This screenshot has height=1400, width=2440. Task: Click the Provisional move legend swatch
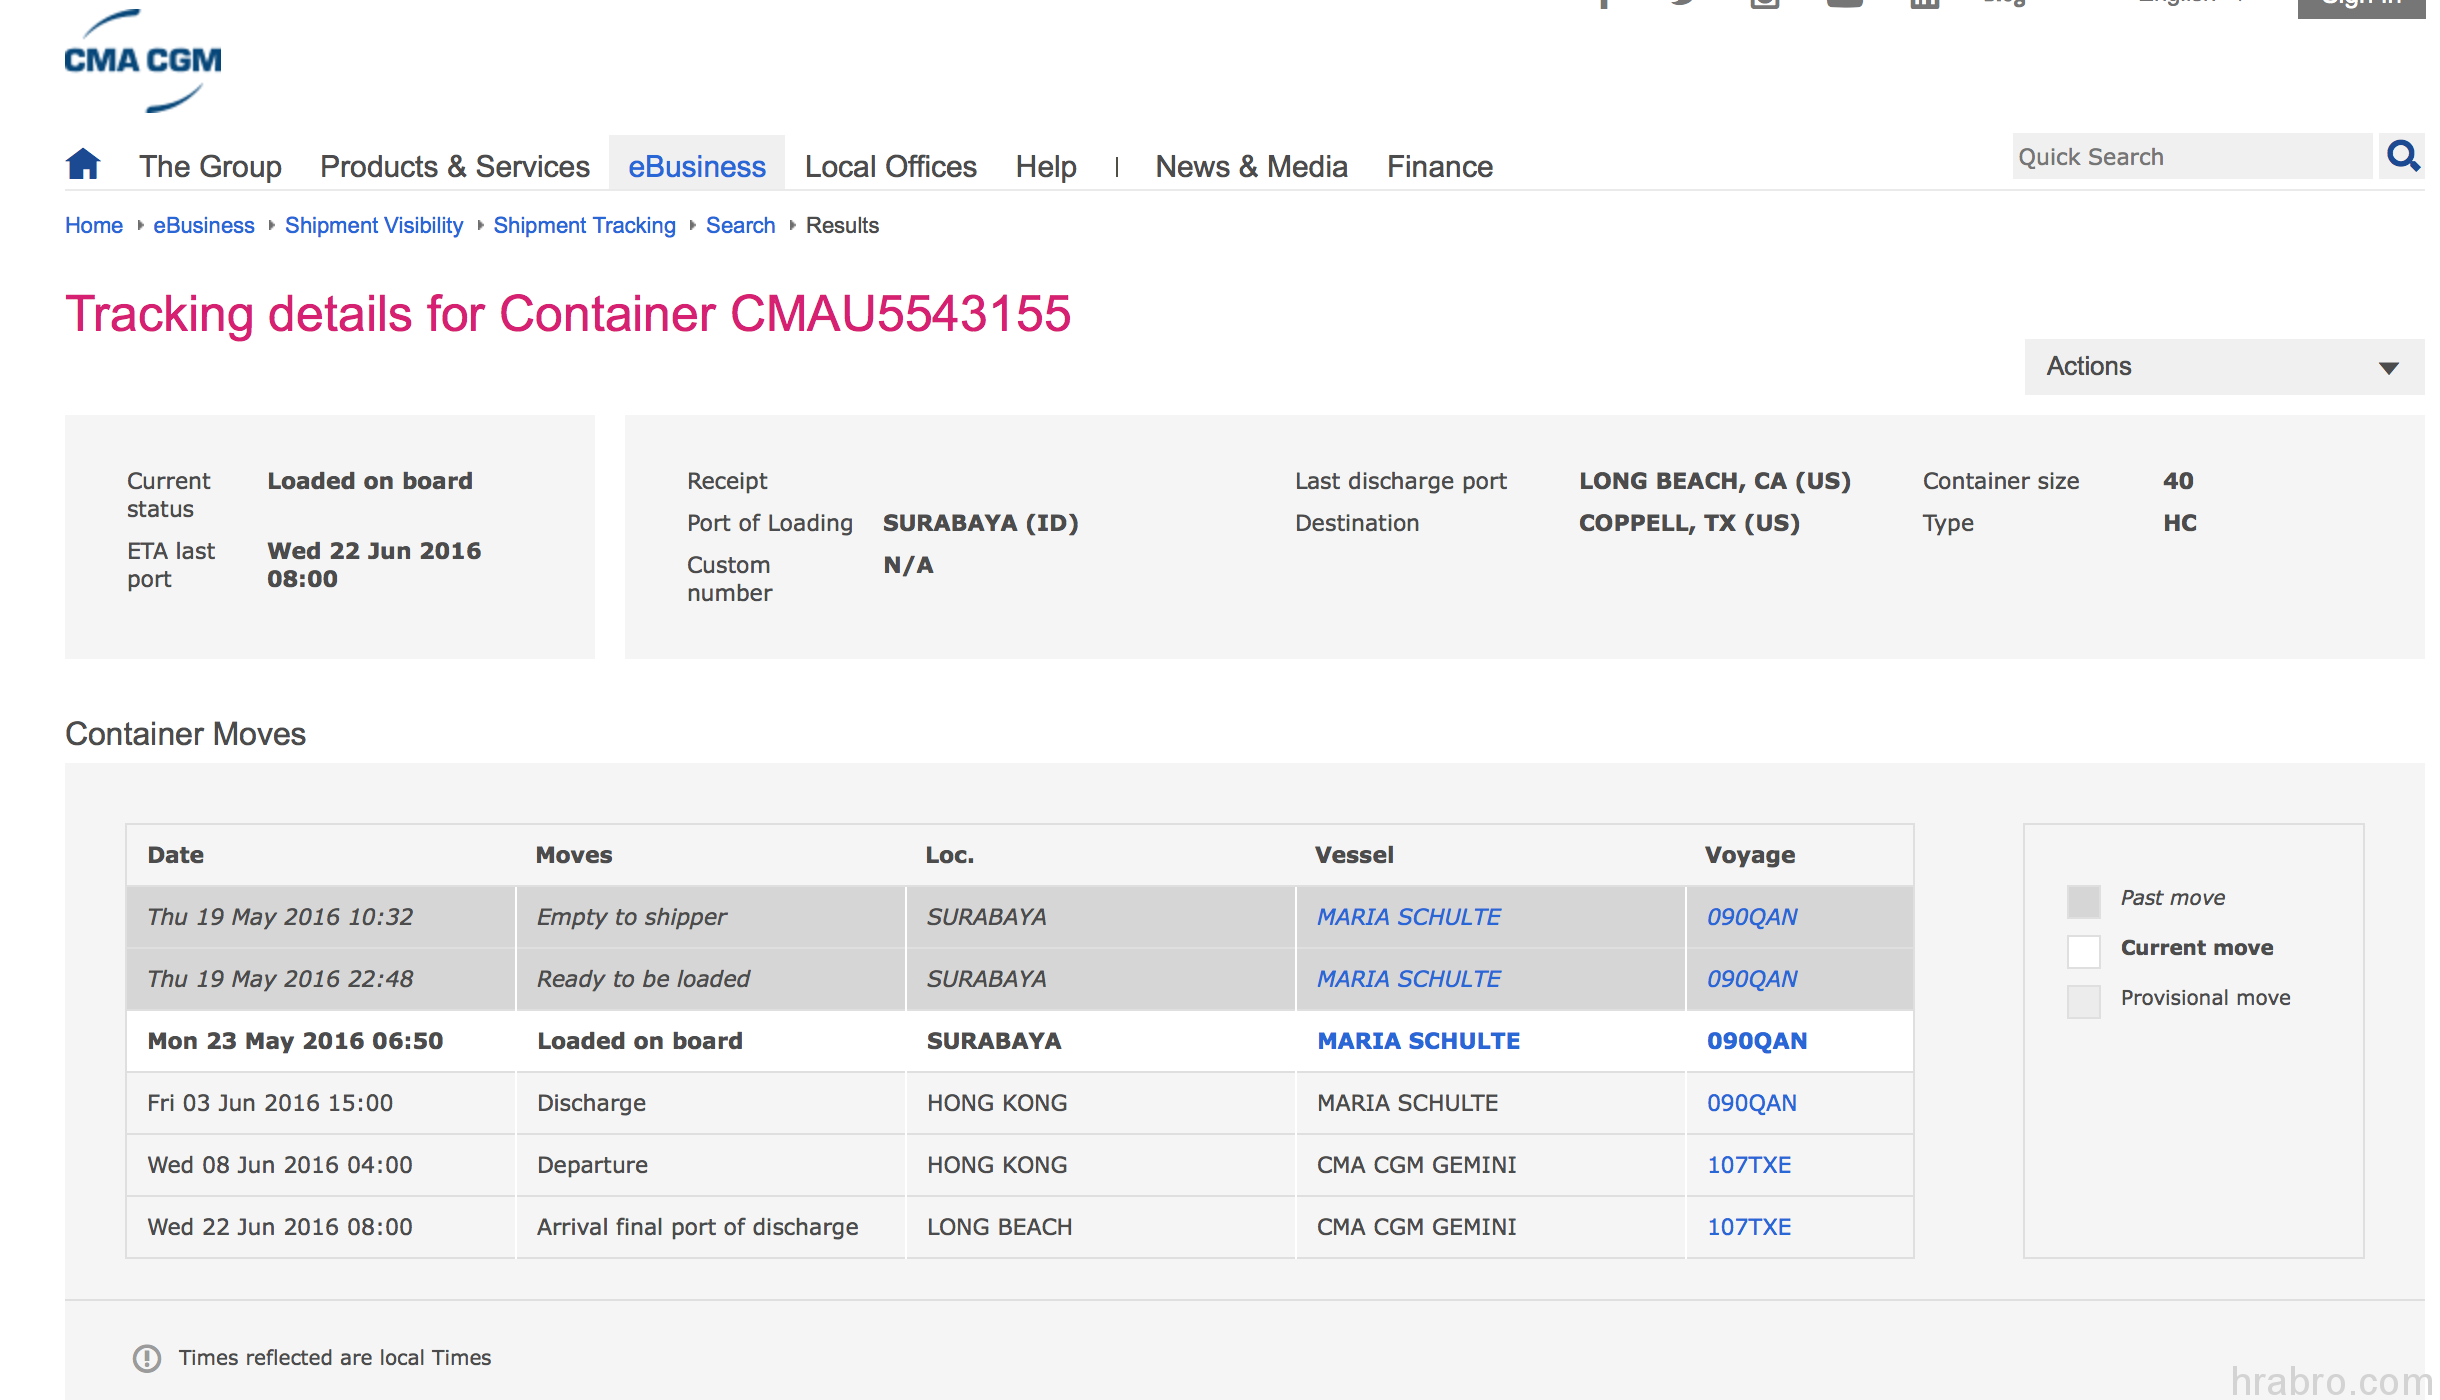(2083, 1000)
